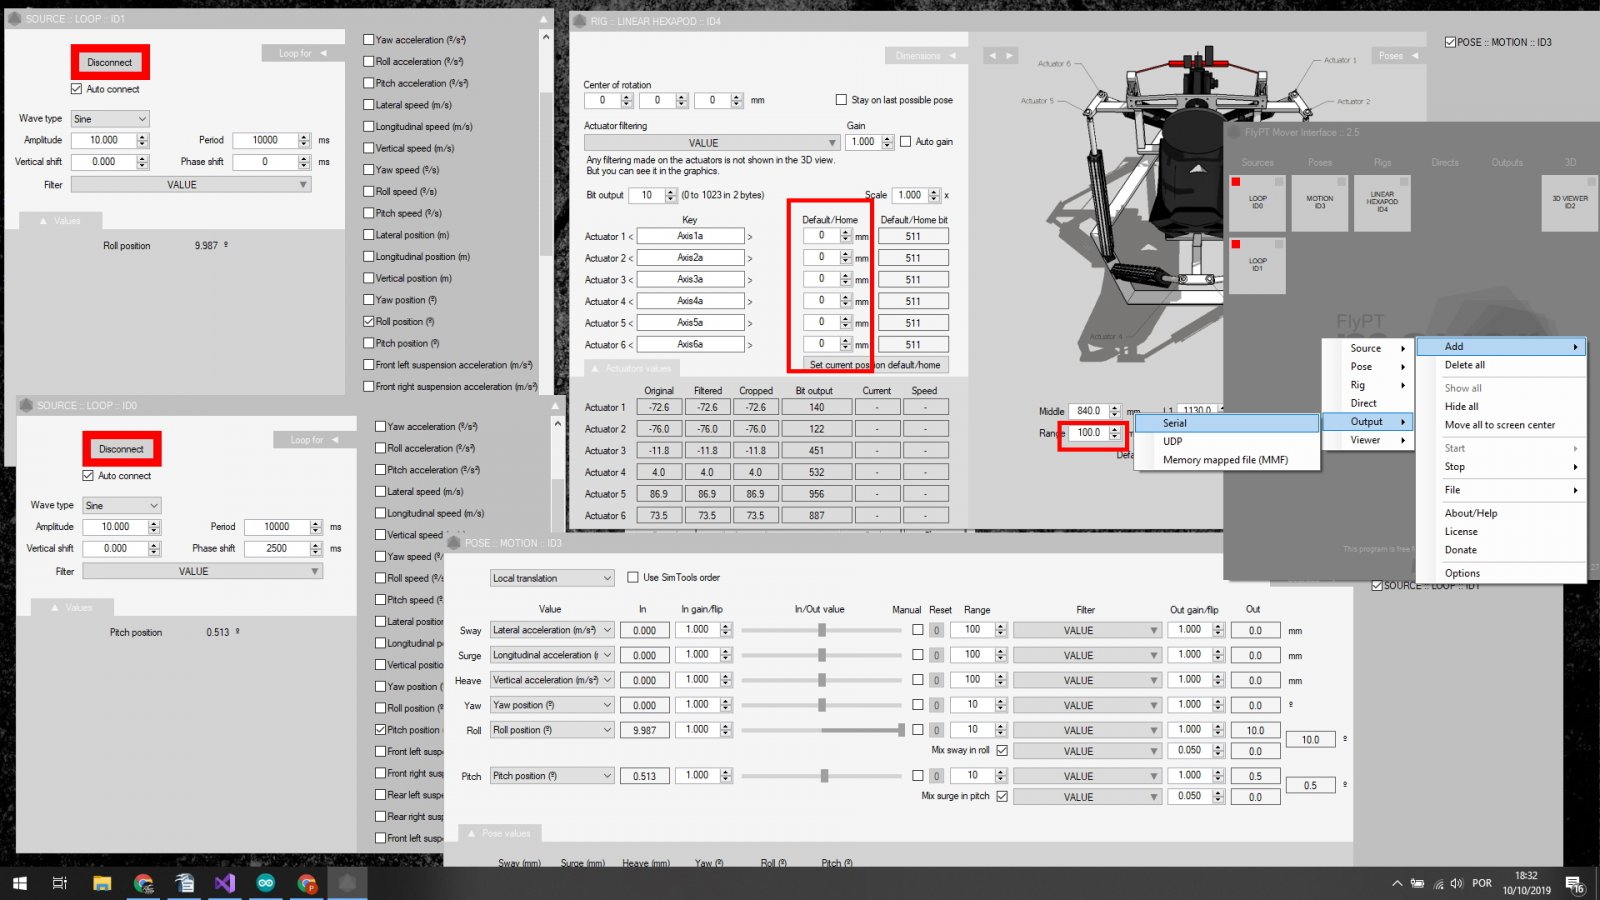Click Delete all in context menu
1600x900 pixels.
coord(1501,365)
